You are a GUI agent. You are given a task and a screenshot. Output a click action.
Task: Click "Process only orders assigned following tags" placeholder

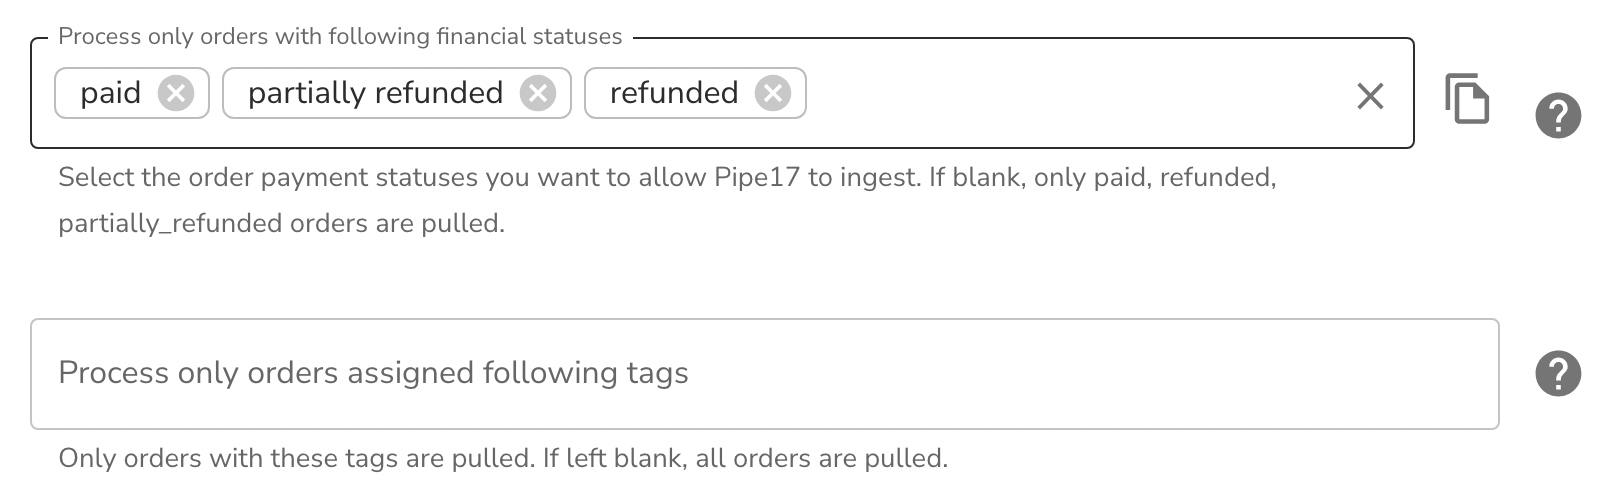point(373,373)
